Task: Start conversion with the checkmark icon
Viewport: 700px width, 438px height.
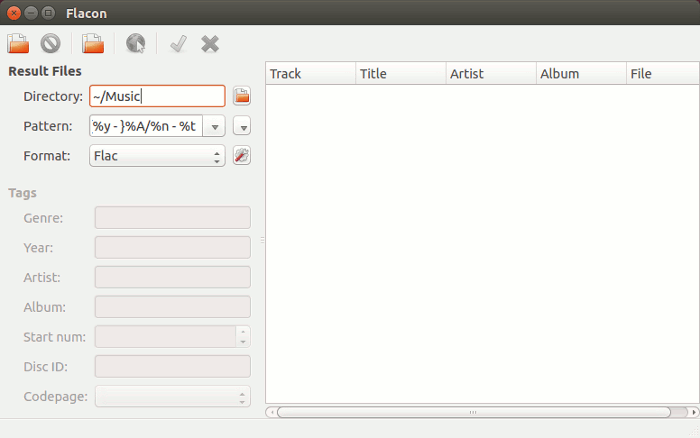Action: 179,44
